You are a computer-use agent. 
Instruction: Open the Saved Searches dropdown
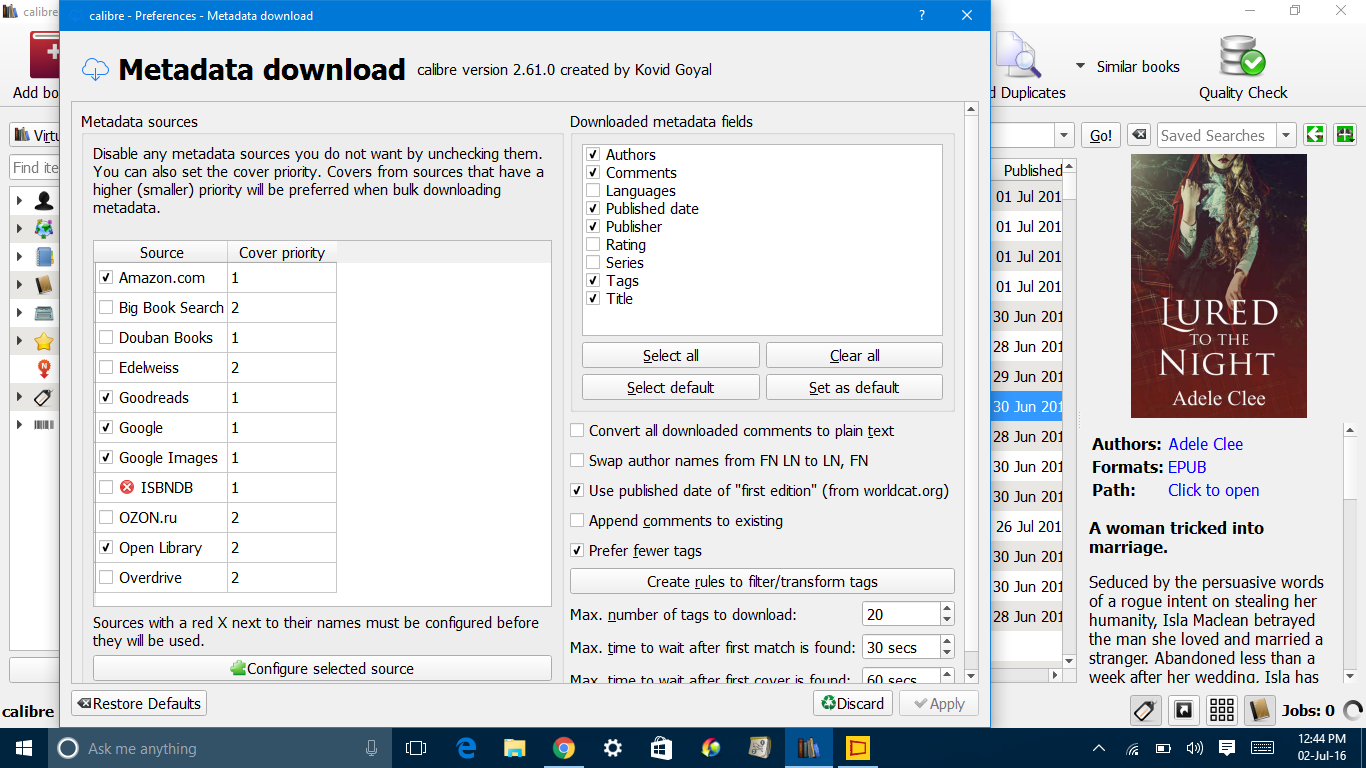point(1286,135)
